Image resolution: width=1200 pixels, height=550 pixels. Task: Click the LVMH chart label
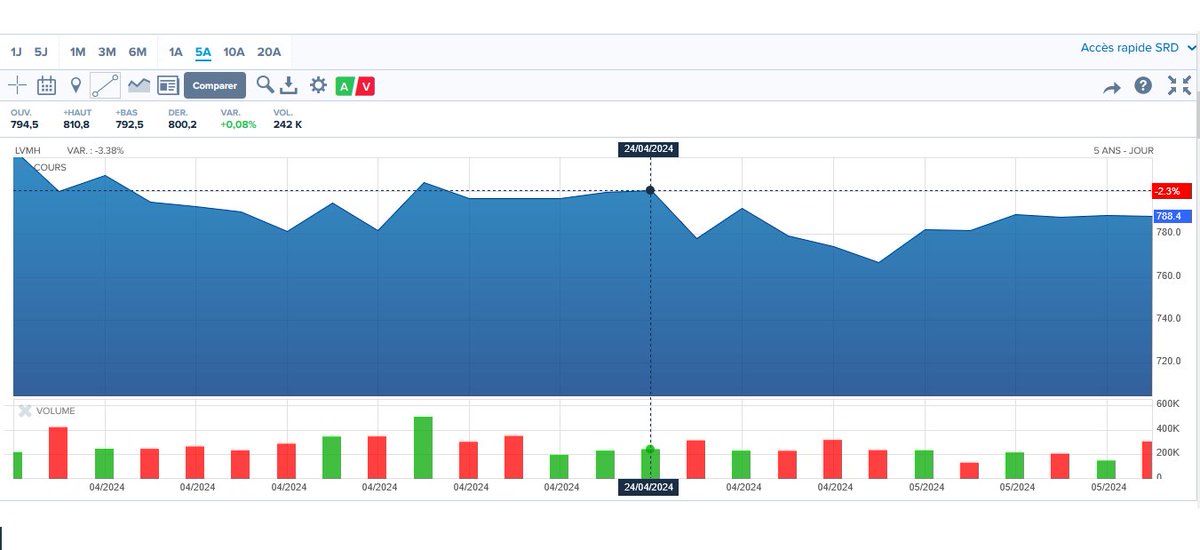point(28,151)
